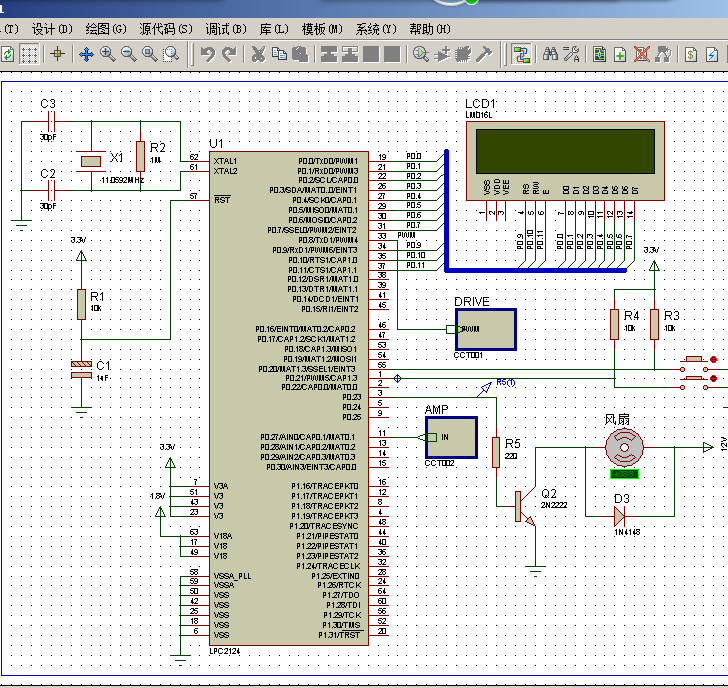Click the Exit to parent sheet icon

(x=663, y=54)
